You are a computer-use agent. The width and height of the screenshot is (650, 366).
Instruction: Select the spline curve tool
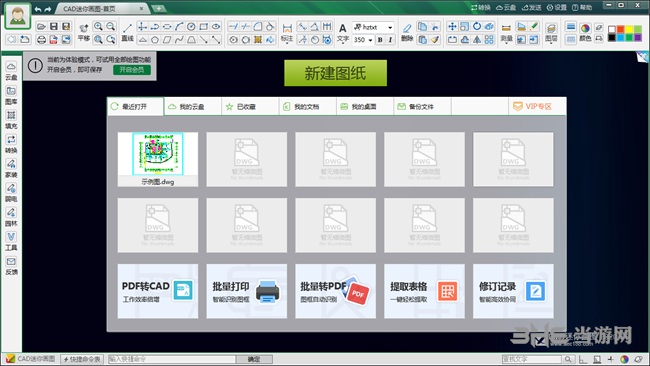click(x=179, y=40)
